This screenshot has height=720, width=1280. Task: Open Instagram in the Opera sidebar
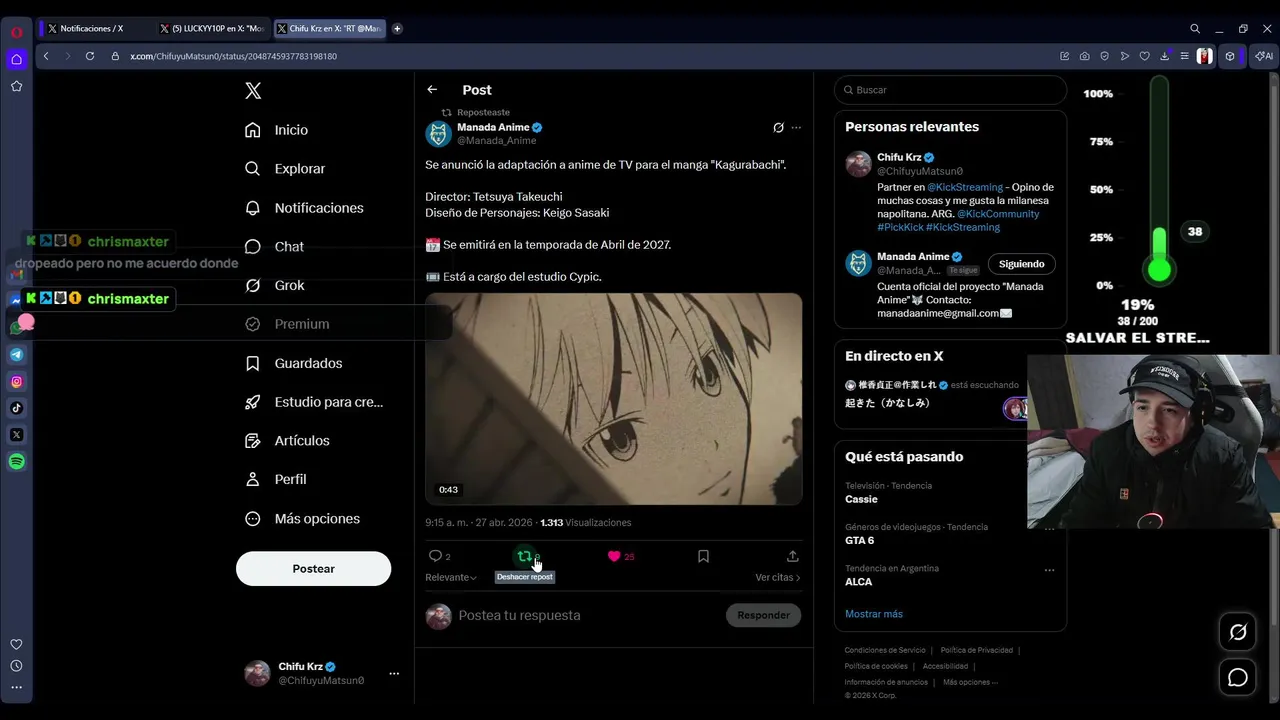(x=17, y=381)
